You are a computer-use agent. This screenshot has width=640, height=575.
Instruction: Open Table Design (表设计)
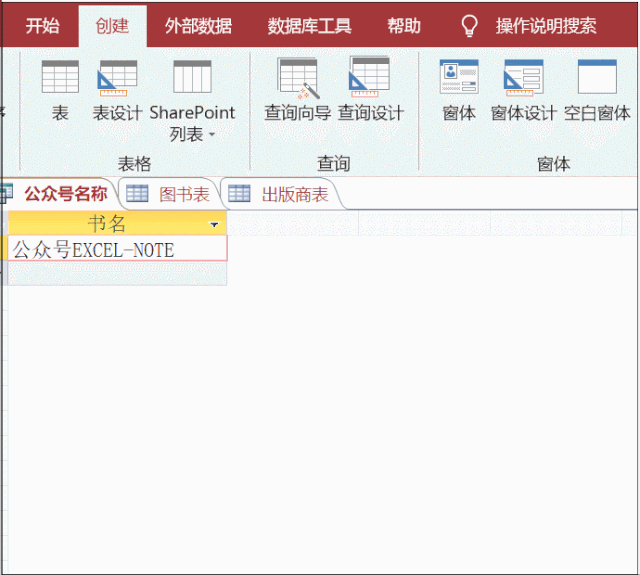[x=118, y=90]
